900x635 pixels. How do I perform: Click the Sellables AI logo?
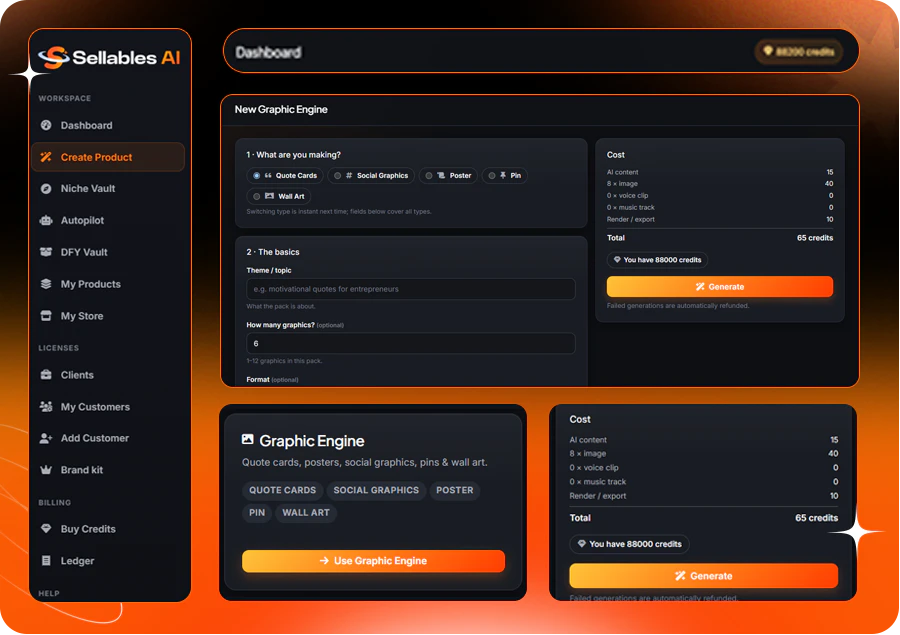pyautogui.click(x=109, y=57)
